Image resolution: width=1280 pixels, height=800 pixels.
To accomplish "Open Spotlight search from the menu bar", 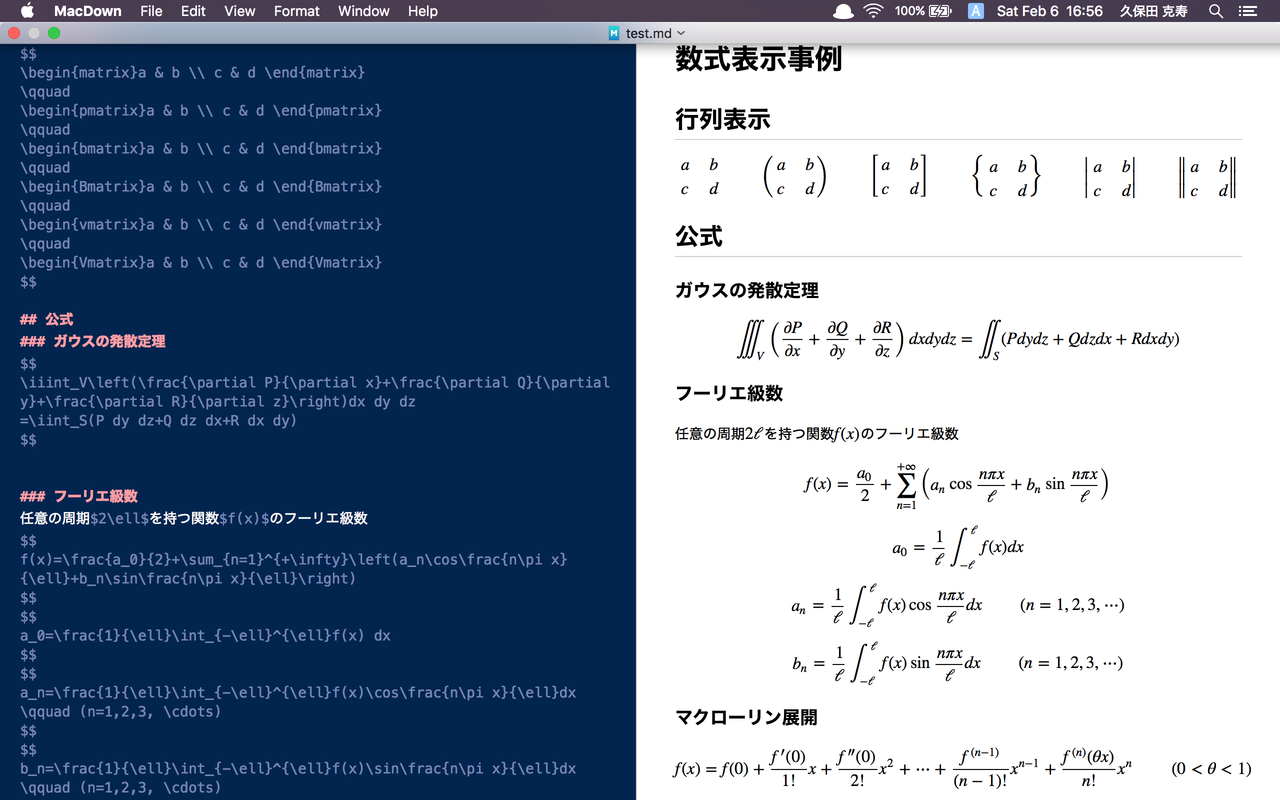I will (x=1216, y=11).
